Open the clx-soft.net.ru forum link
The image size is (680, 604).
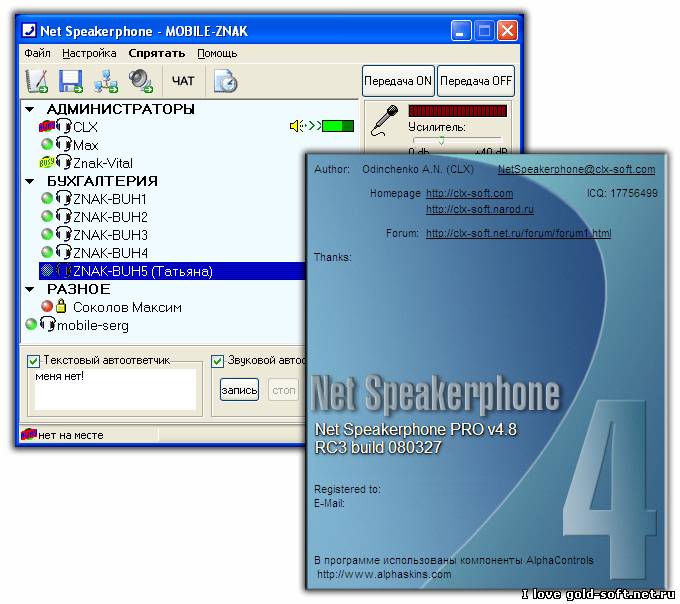point(518,233)
